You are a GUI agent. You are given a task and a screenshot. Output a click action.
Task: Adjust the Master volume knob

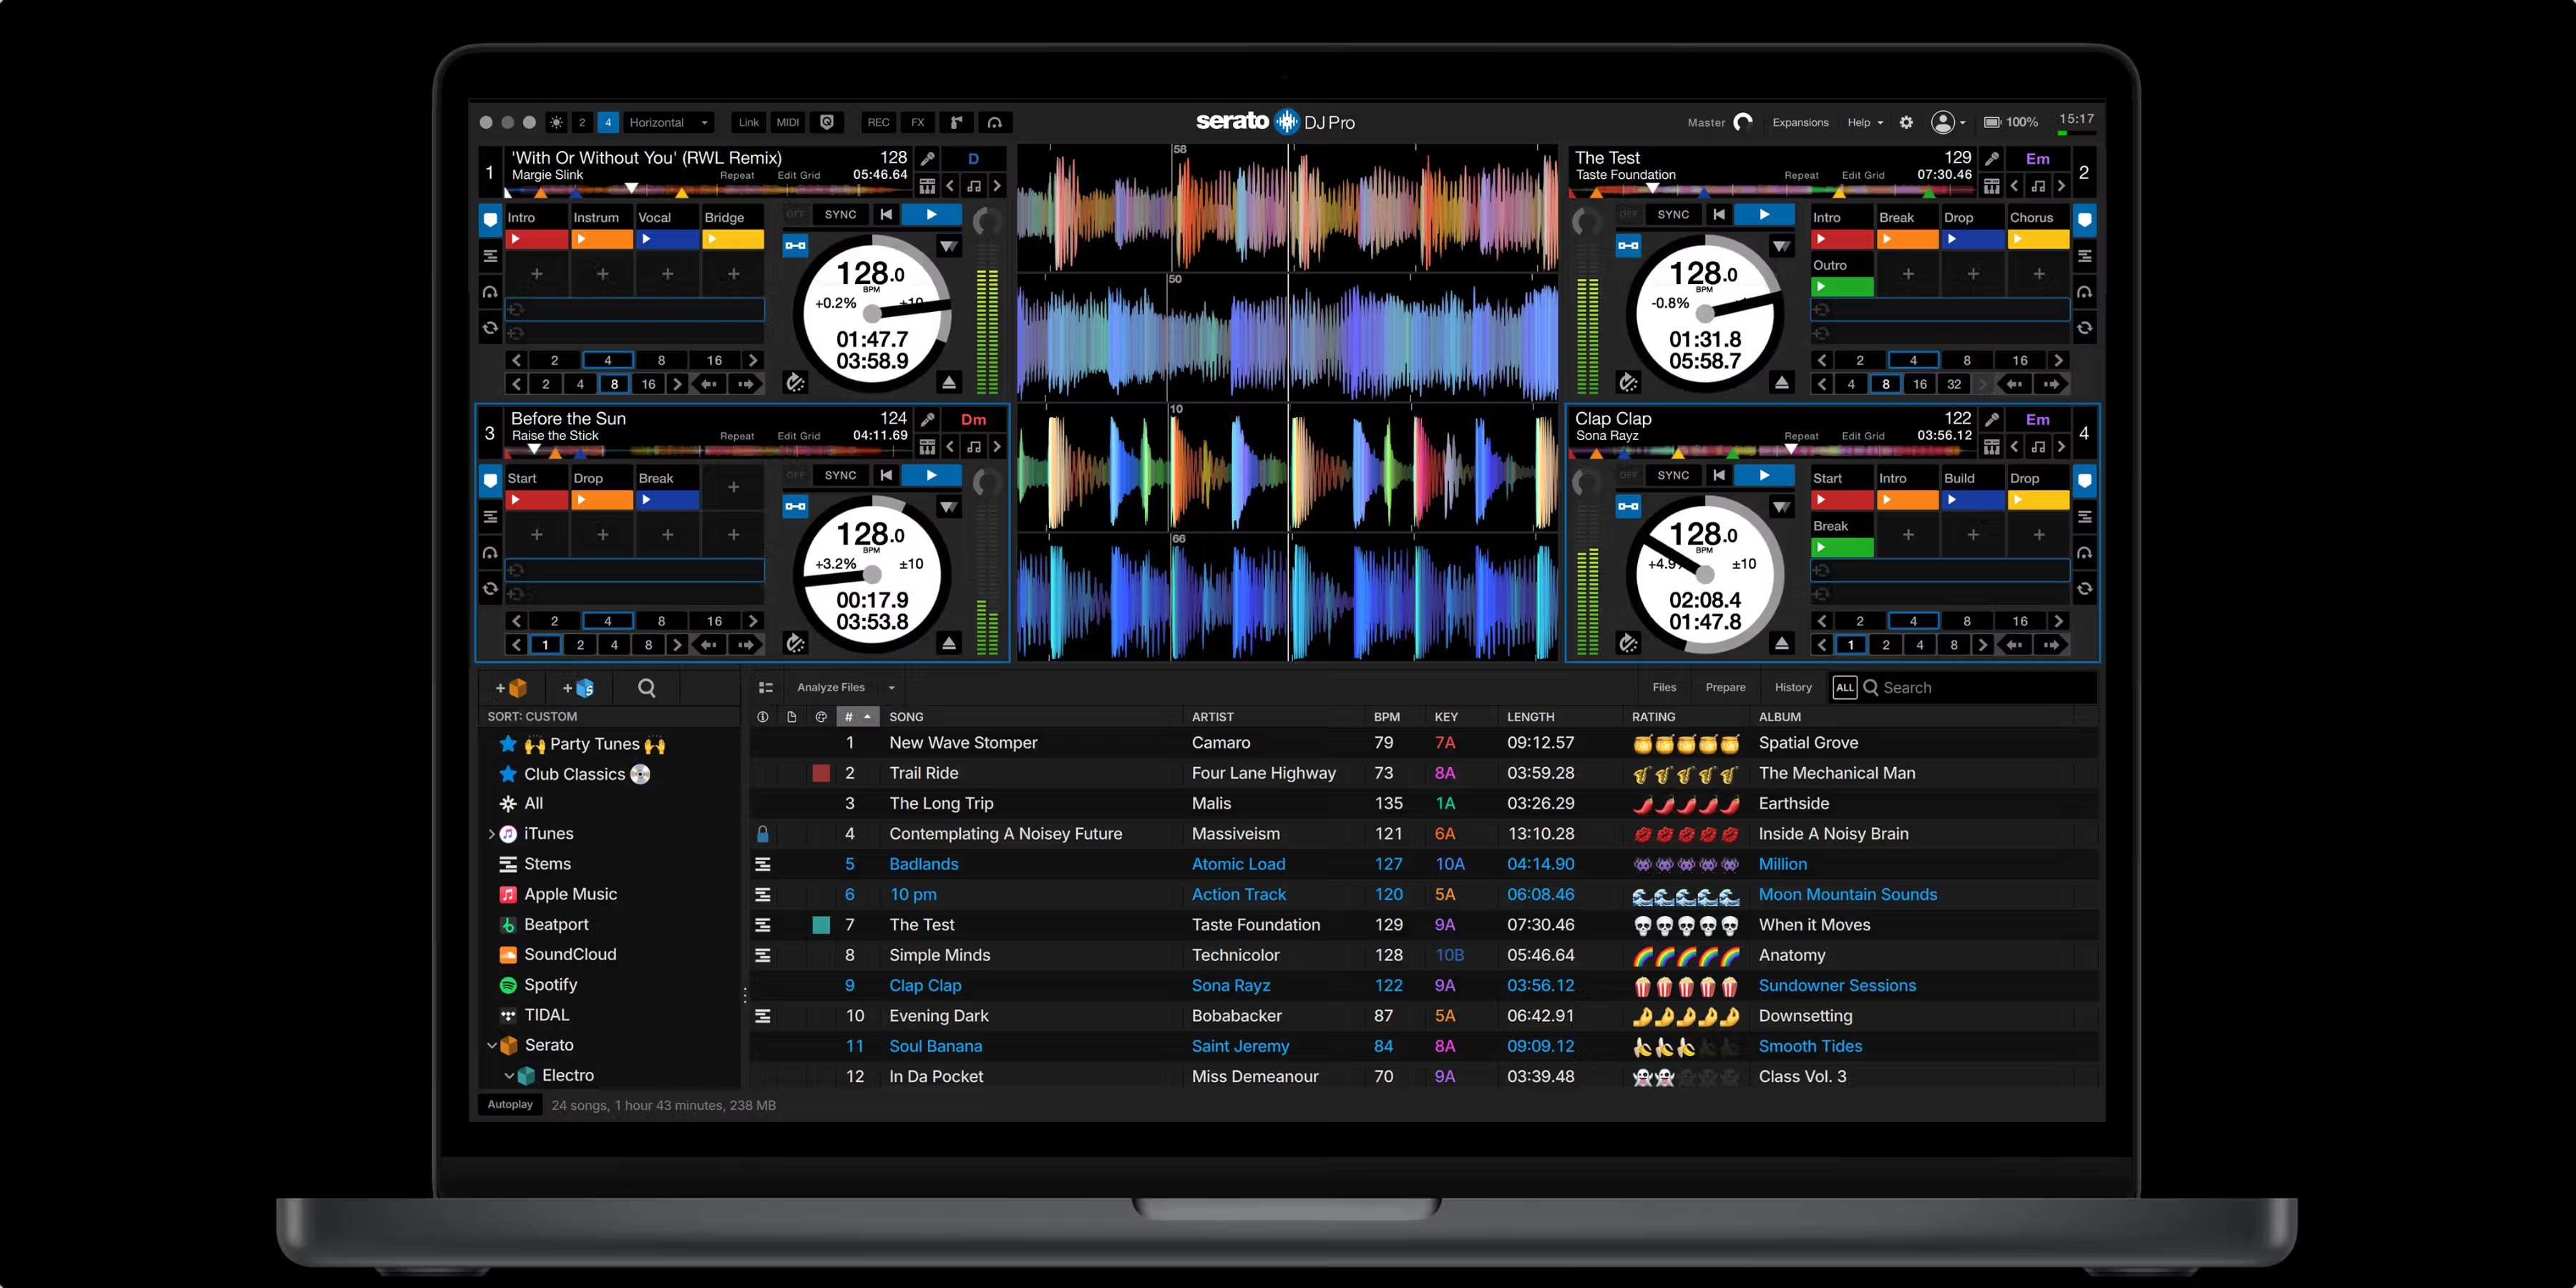pyautogui.click(x=1743, y=122)
